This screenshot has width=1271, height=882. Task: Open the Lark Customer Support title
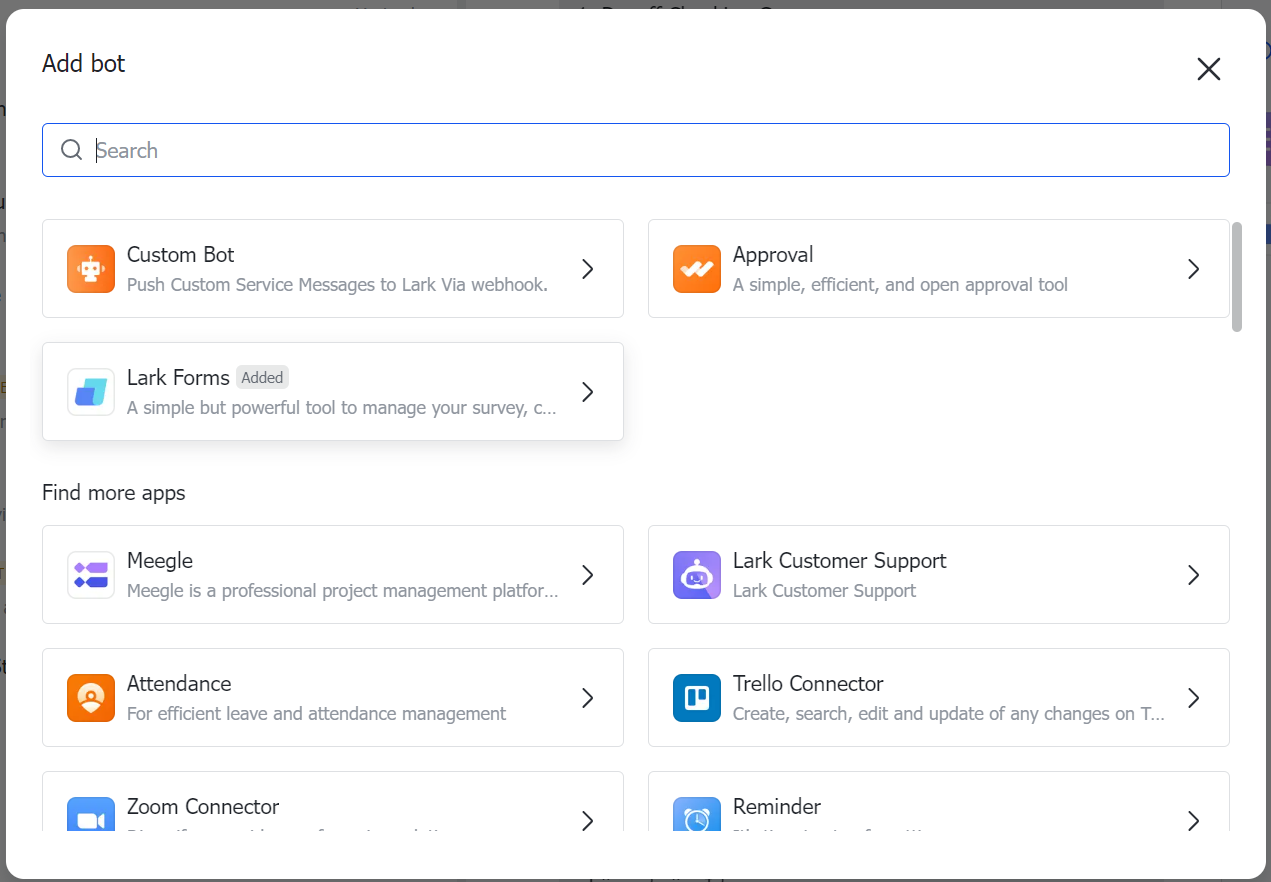[839, 561]
